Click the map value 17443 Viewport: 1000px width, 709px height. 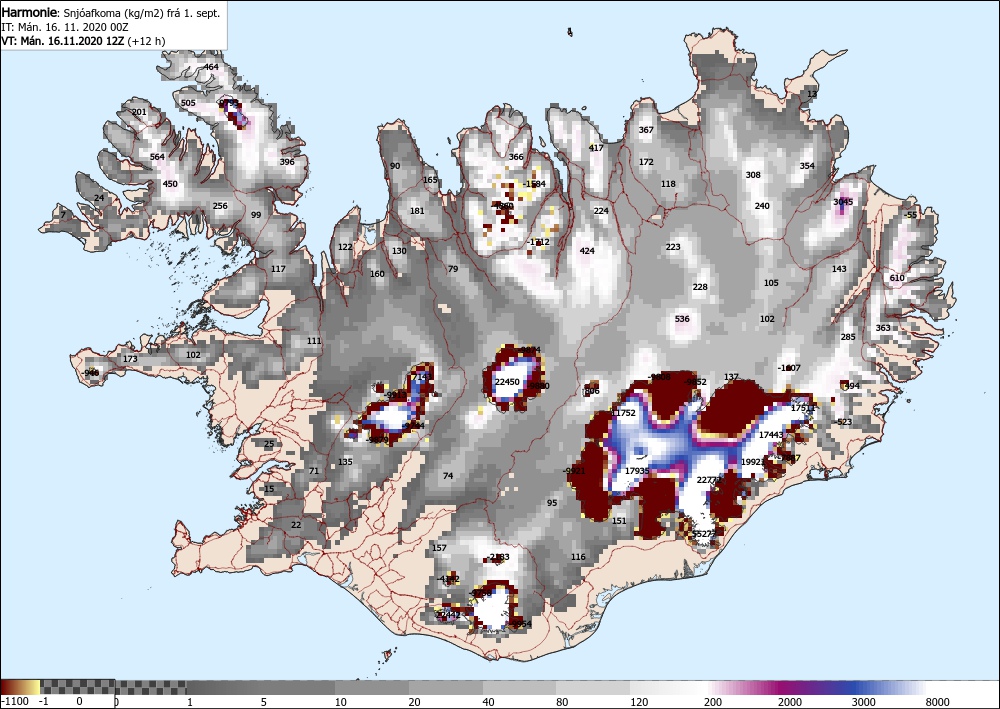pos(770,435)
